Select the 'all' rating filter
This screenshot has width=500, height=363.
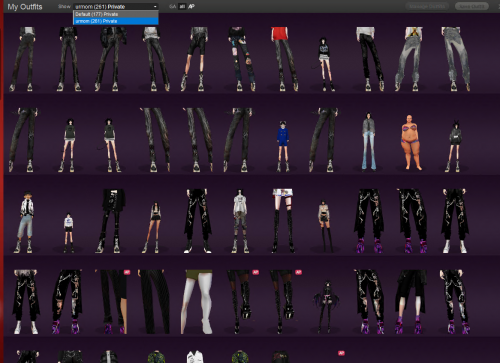click(182, 6)
